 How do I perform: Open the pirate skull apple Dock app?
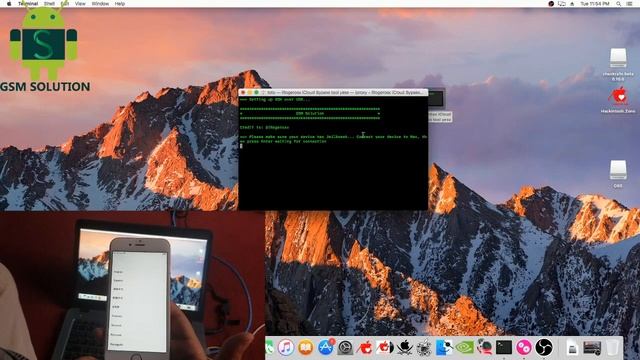pos(404,347)
